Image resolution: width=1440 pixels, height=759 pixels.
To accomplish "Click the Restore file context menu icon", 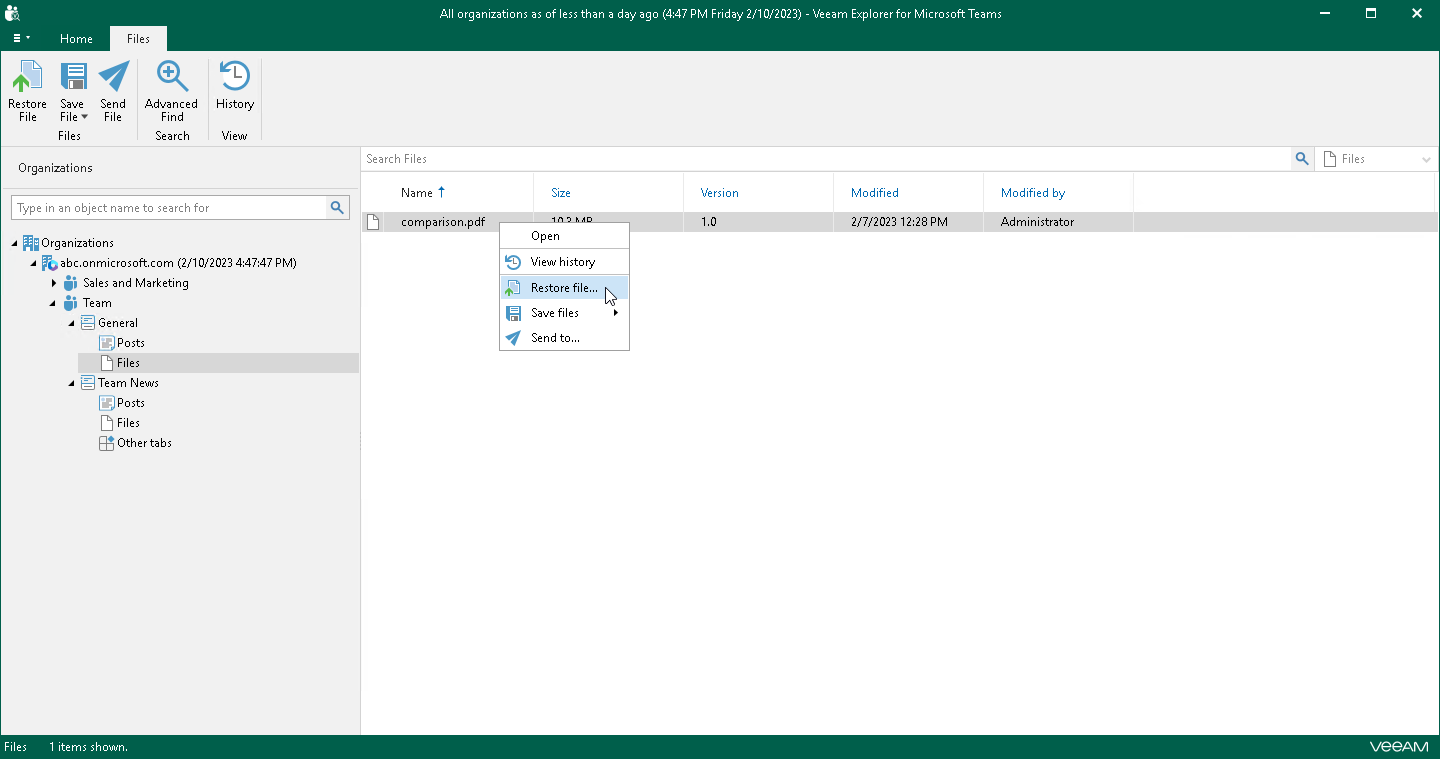I will coord(513,288).
